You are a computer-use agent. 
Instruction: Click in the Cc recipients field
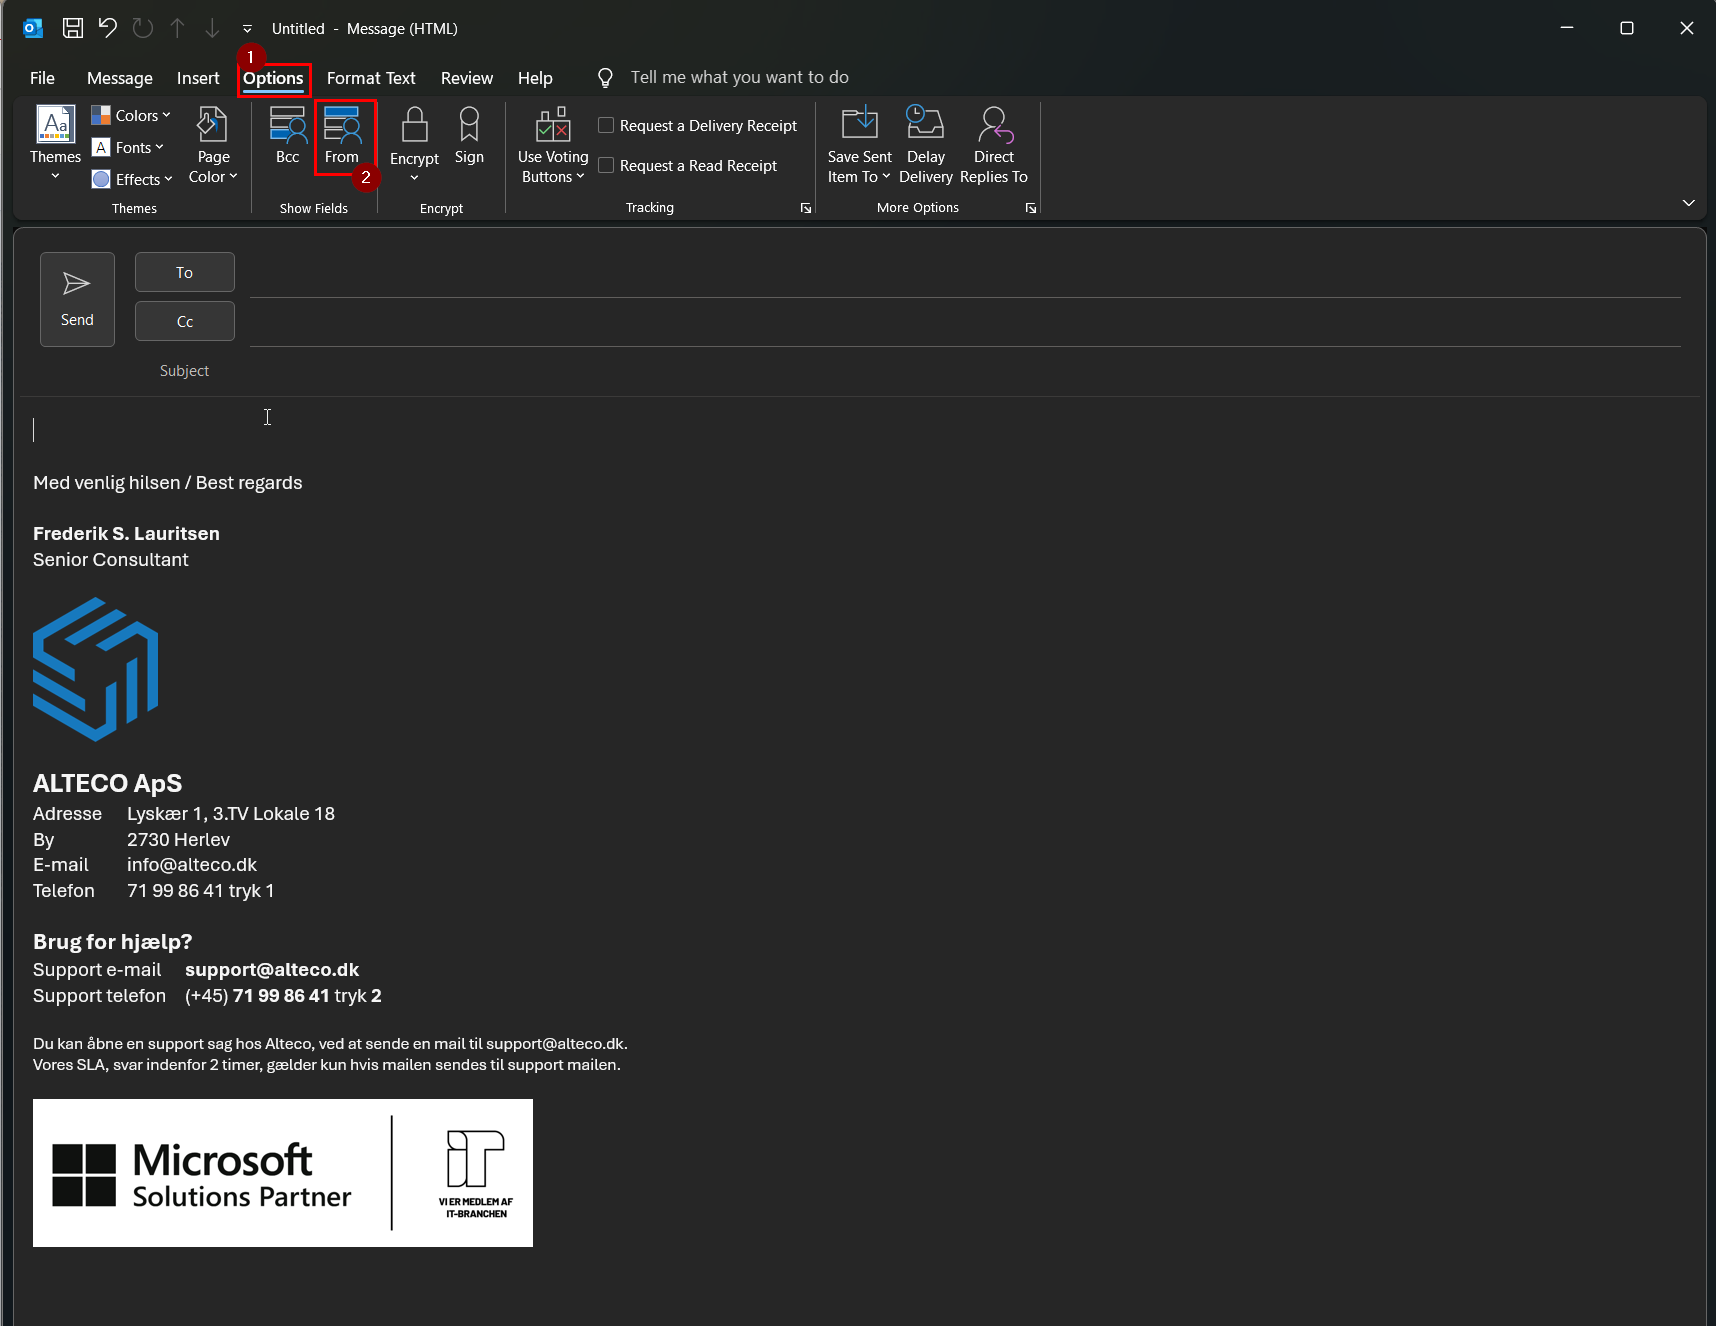pyautogui.click(x=965, y=323)
